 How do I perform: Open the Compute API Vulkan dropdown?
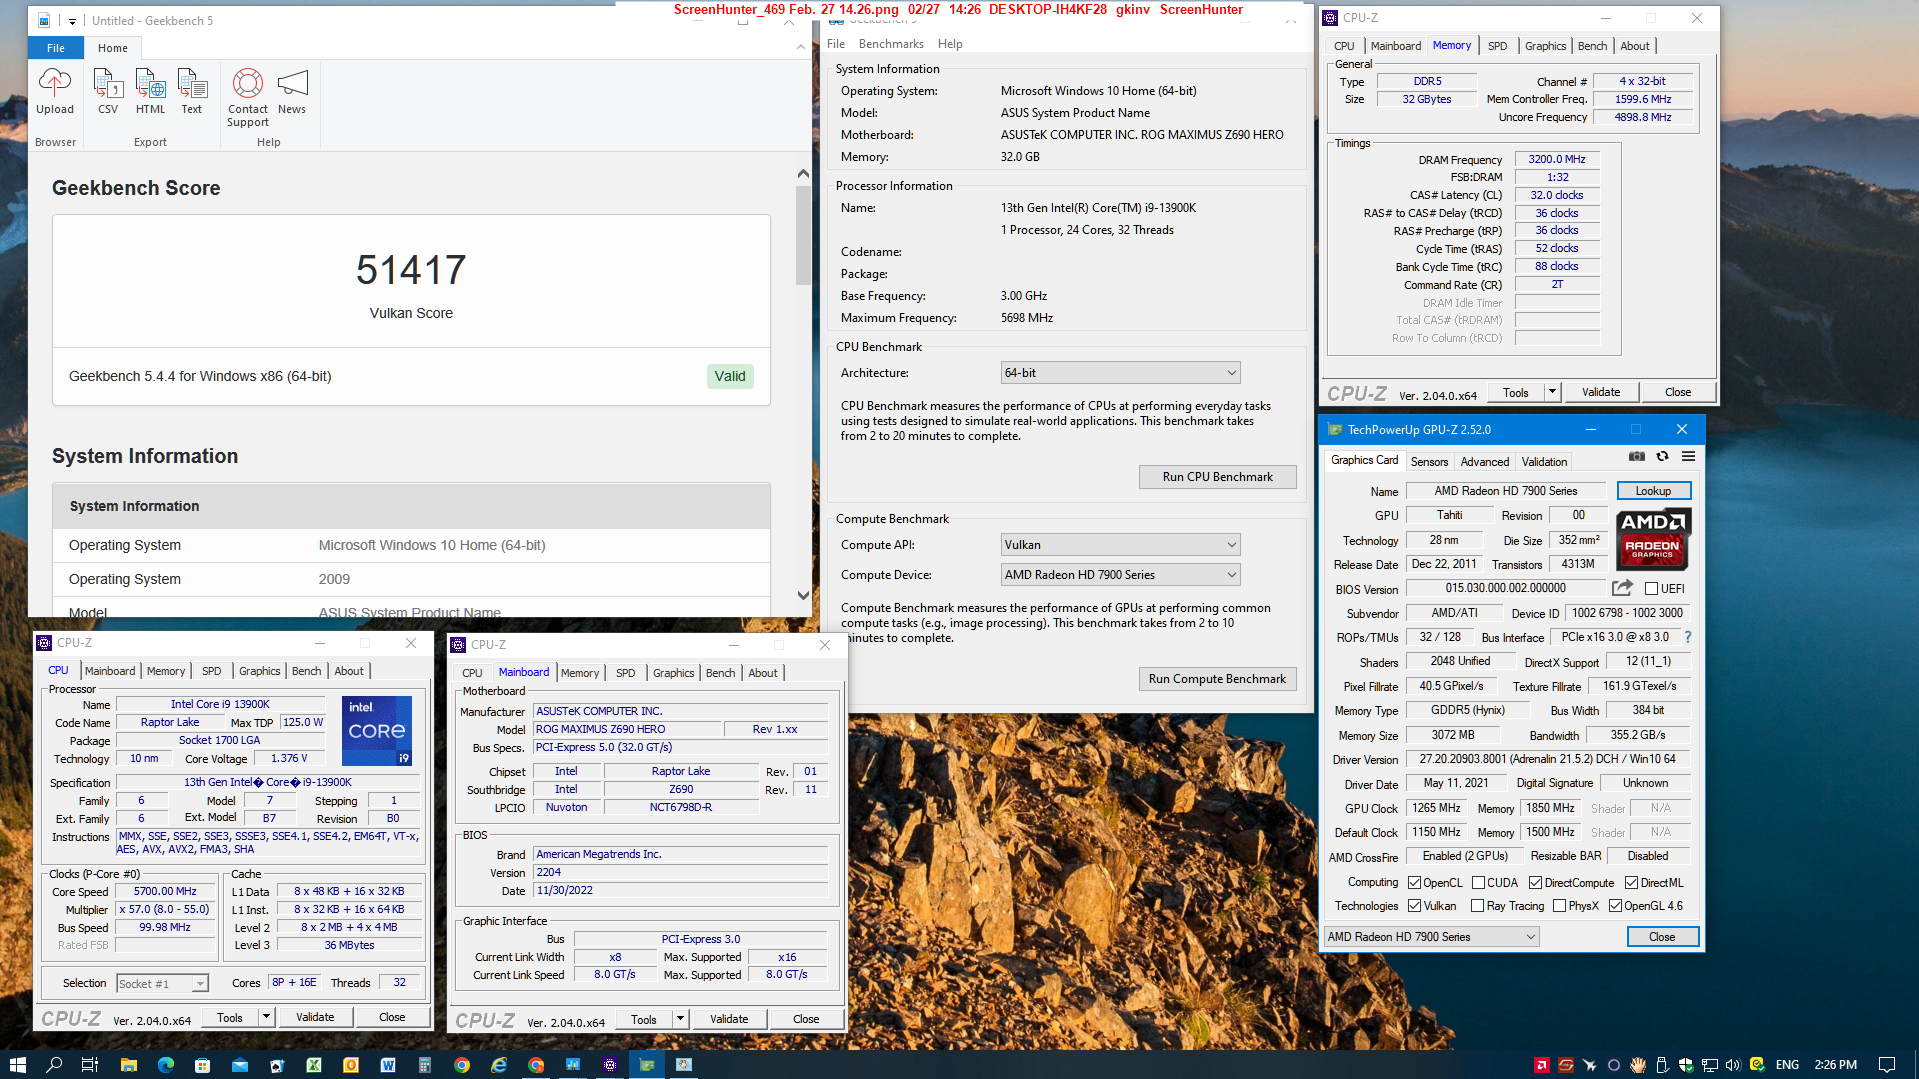tap(1120, 545)
